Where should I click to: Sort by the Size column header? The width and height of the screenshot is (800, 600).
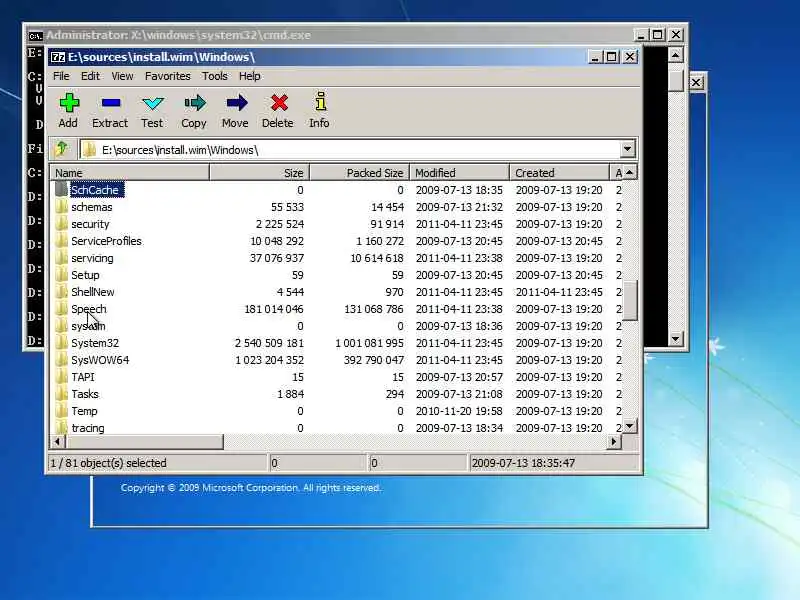pyautogui.click(x=259, y=172)
